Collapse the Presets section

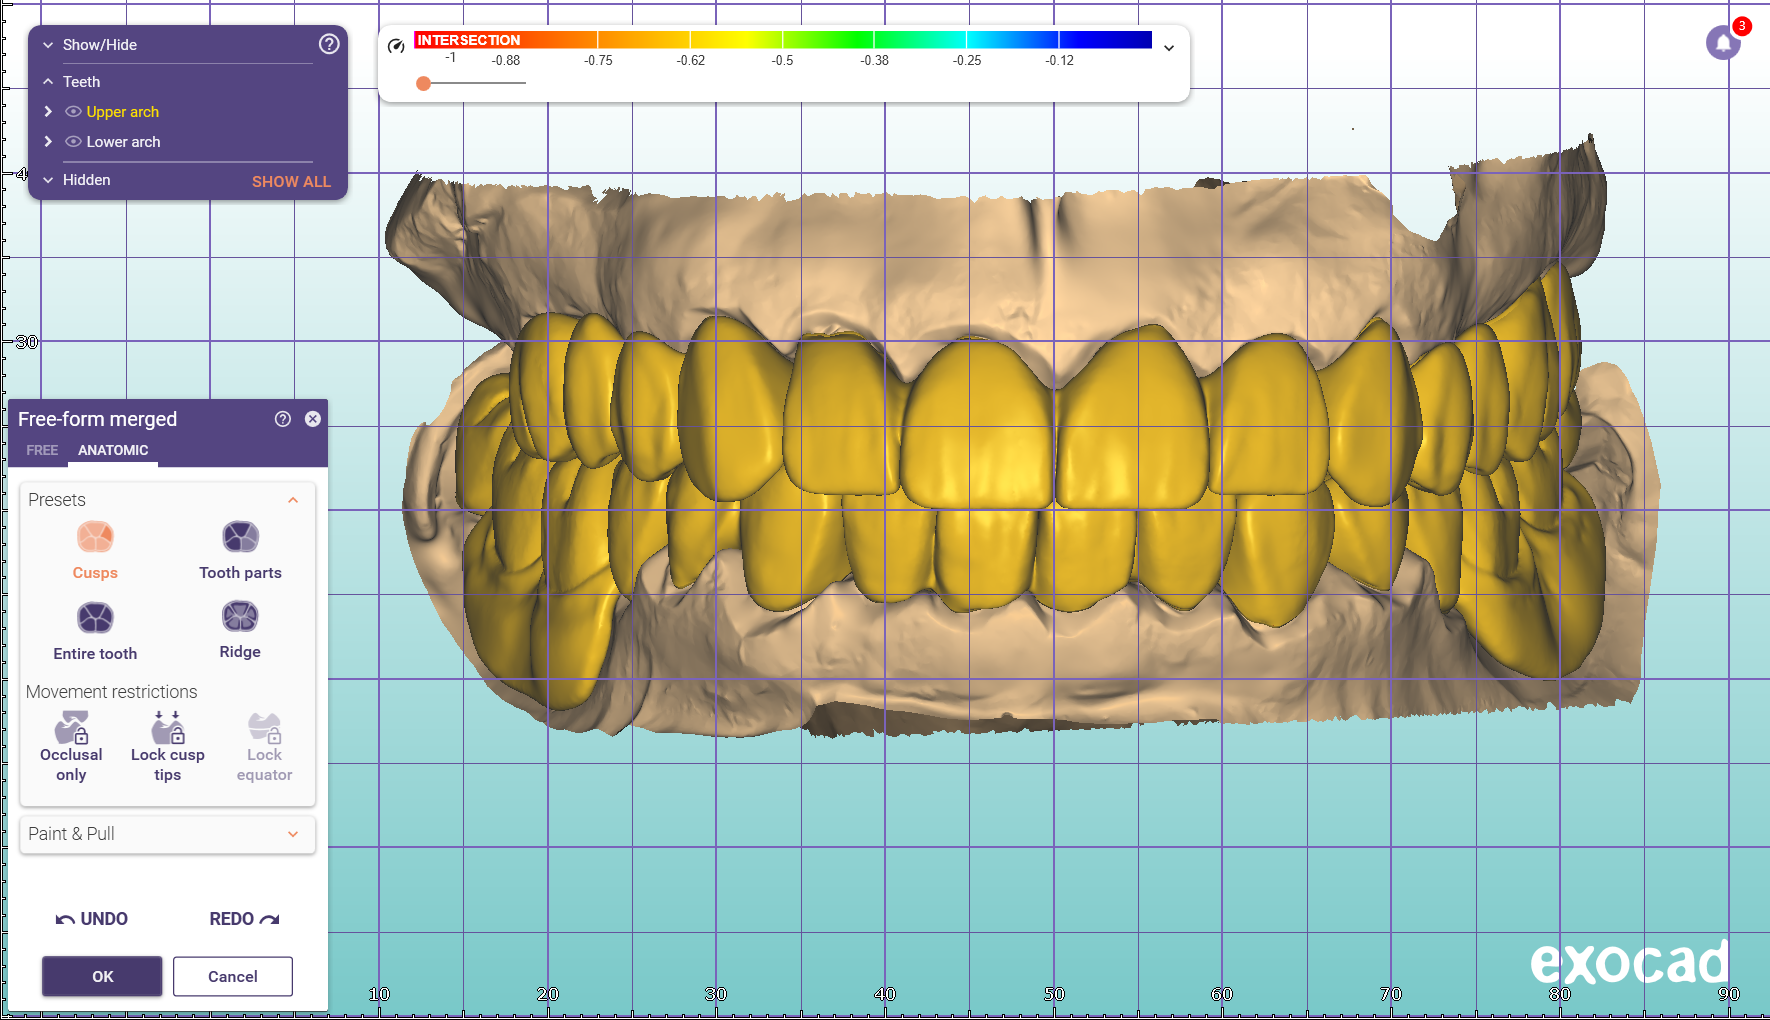(293, 500)
